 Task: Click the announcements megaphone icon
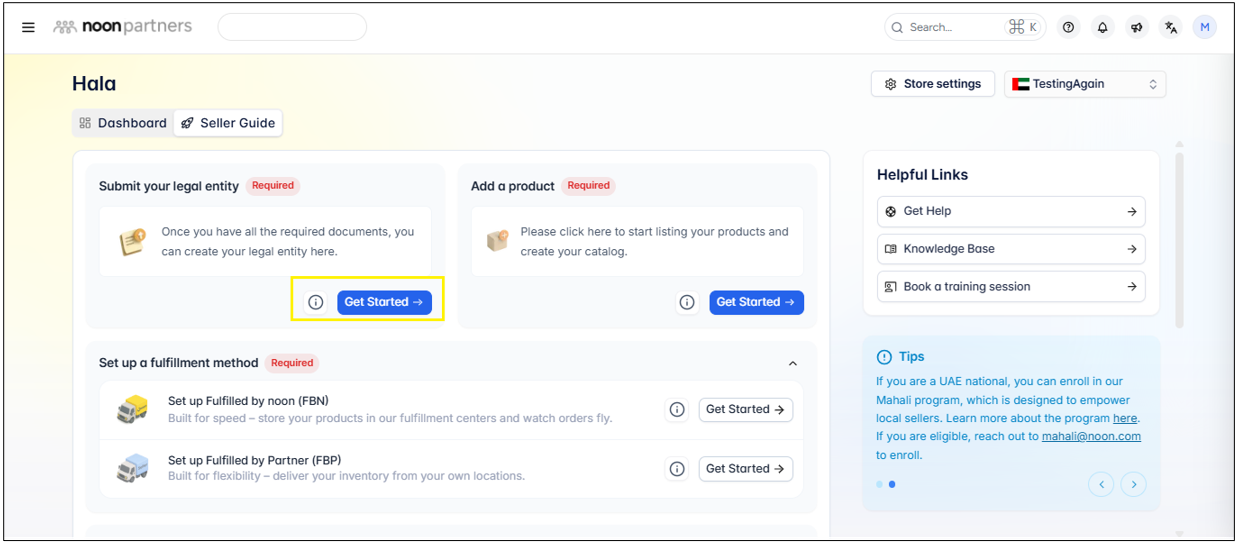point(1137,27)
